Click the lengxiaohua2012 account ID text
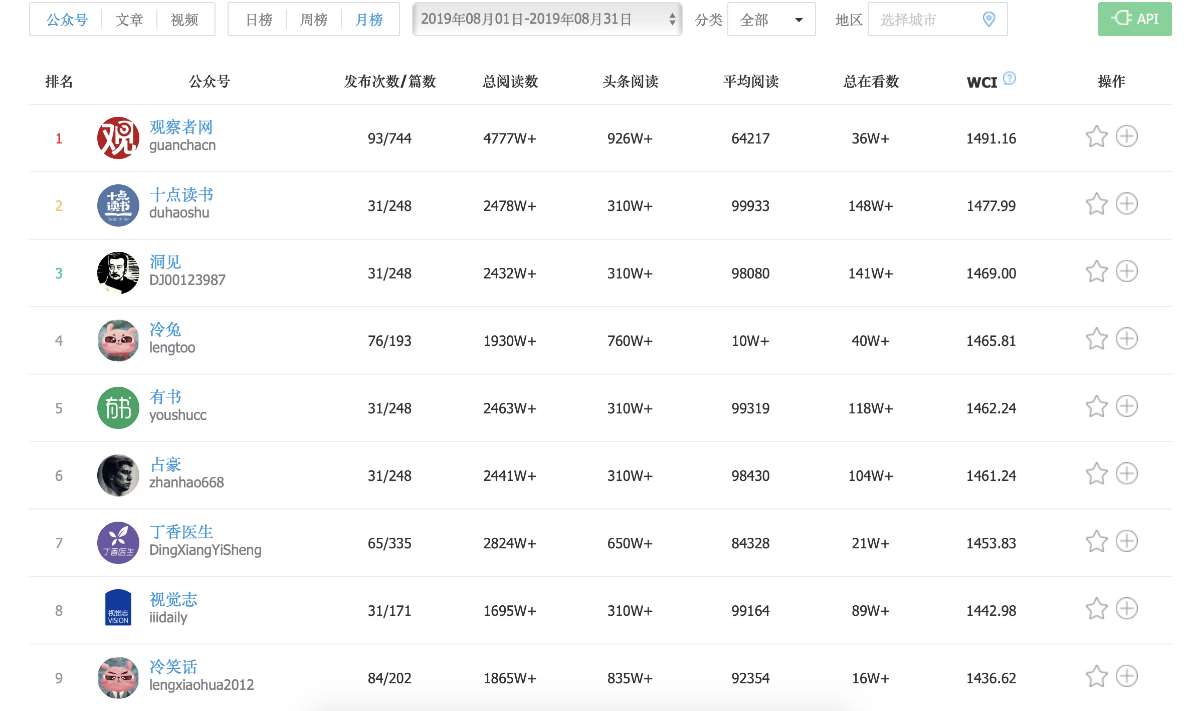This screenshot has width=1201, height=711. point(201,685)
